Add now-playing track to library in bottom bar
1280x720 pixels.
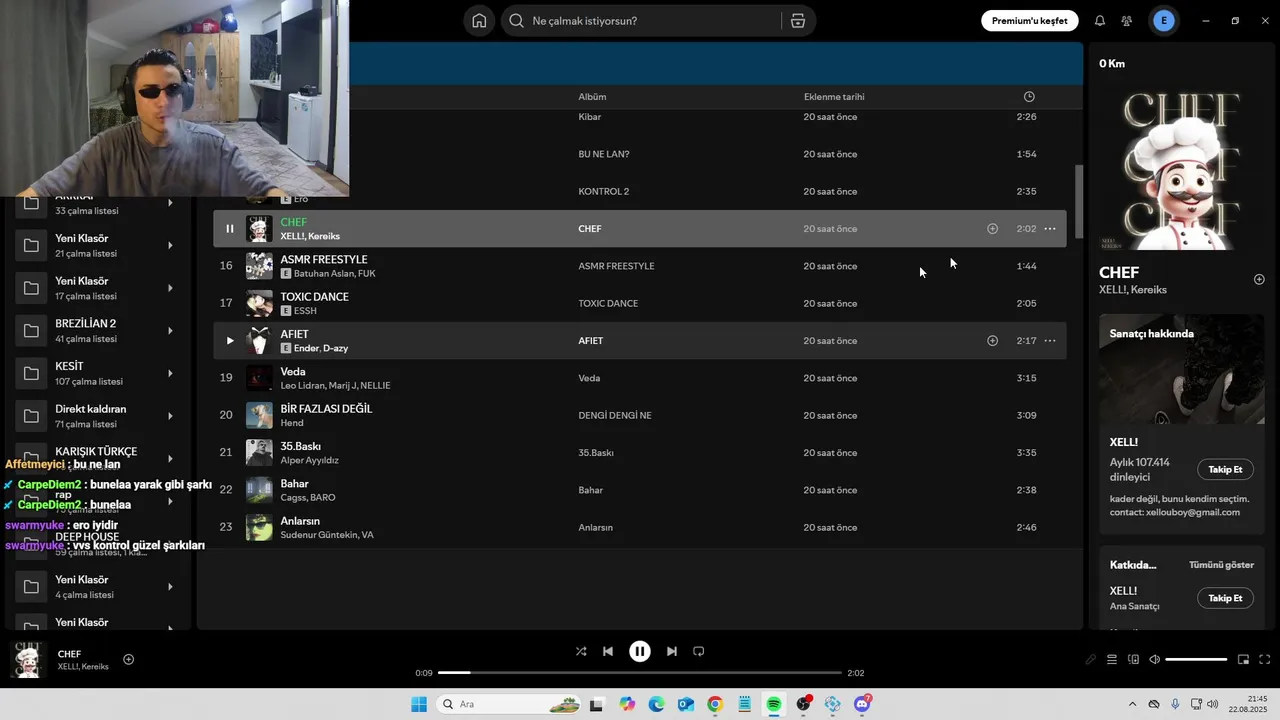pyautogui.click(x=128, y=660)
